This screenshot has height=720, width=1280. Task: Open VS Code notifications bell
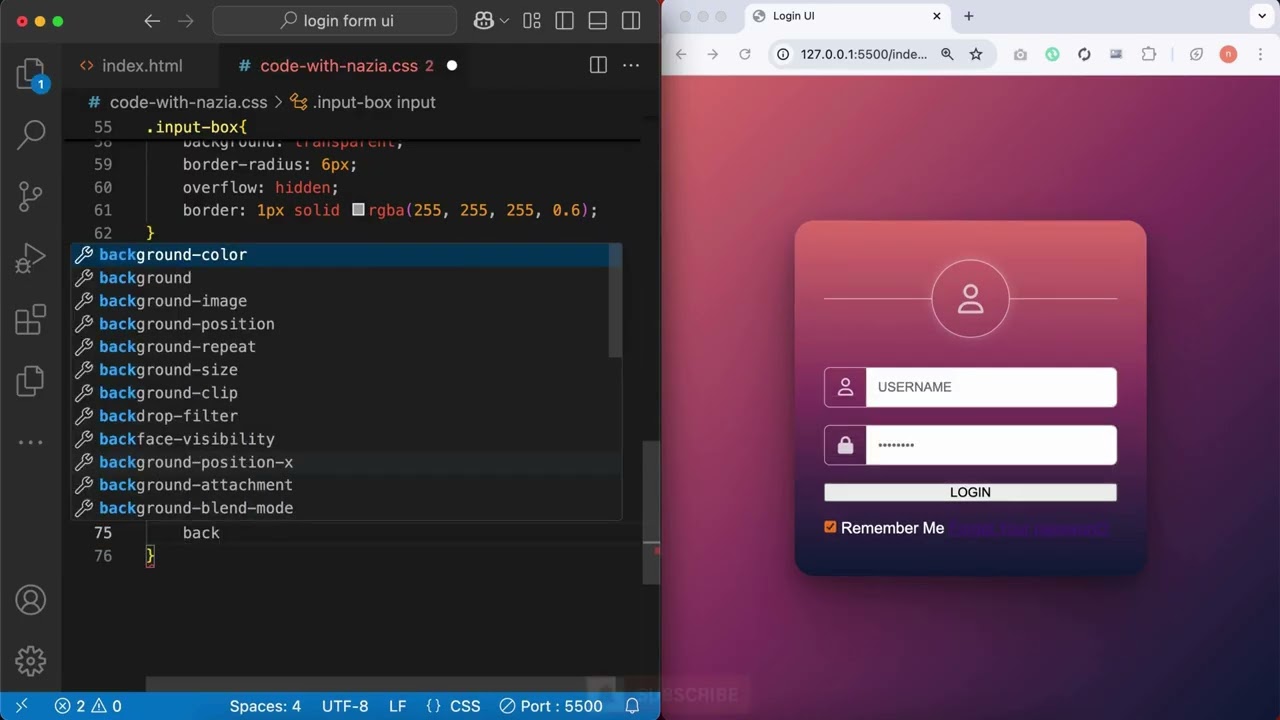click(x=632, y=706)
